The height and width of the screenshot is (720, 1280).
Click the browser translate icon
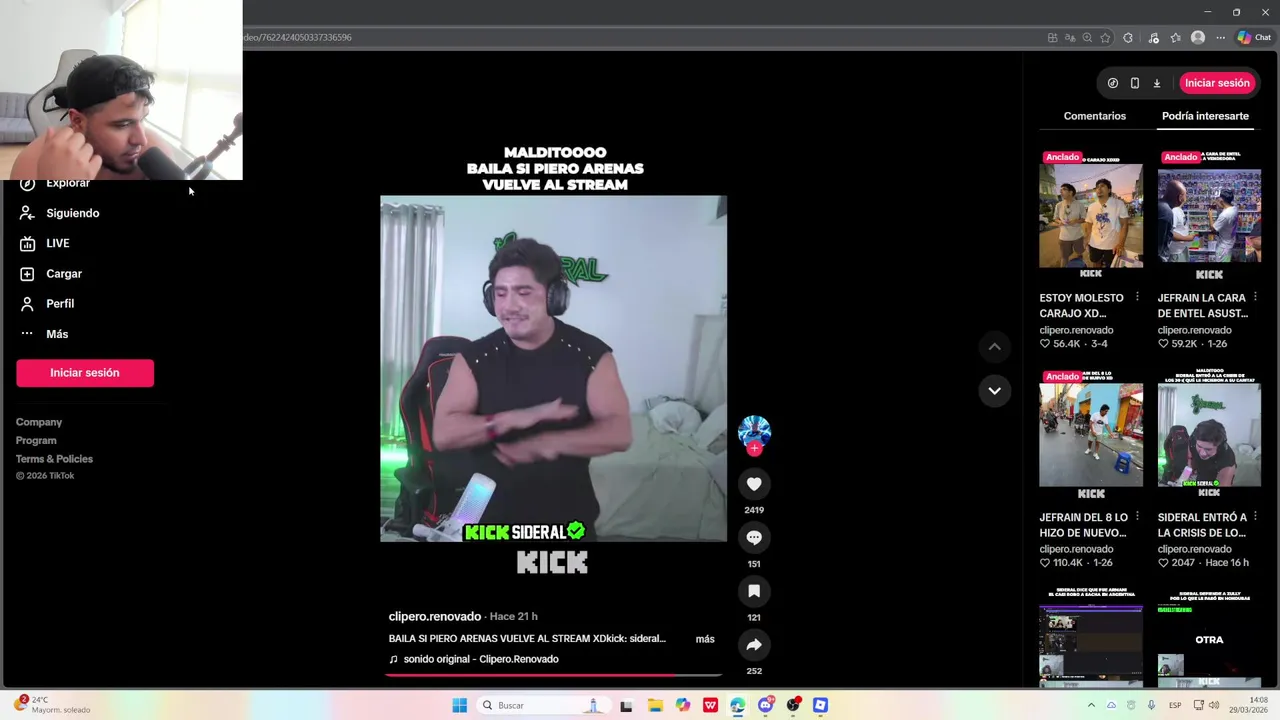point(1070,38)
